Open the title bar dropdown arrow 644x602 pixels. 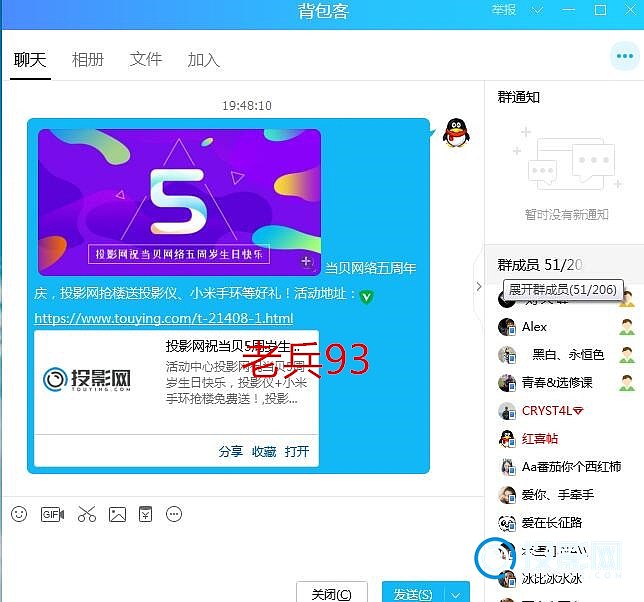pyautogui.click(x=537, y=10)
